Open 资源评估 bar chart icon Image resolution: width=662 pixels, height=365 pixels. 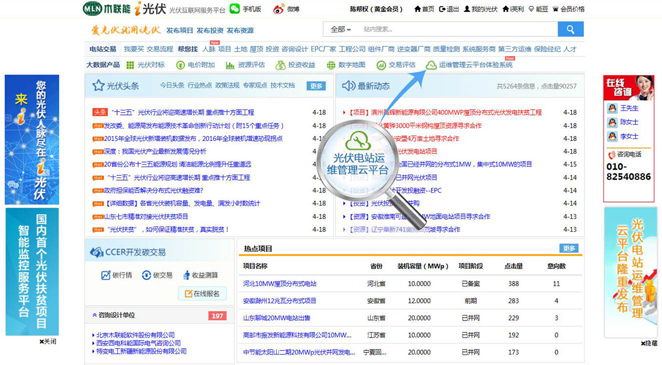[230, 65]
